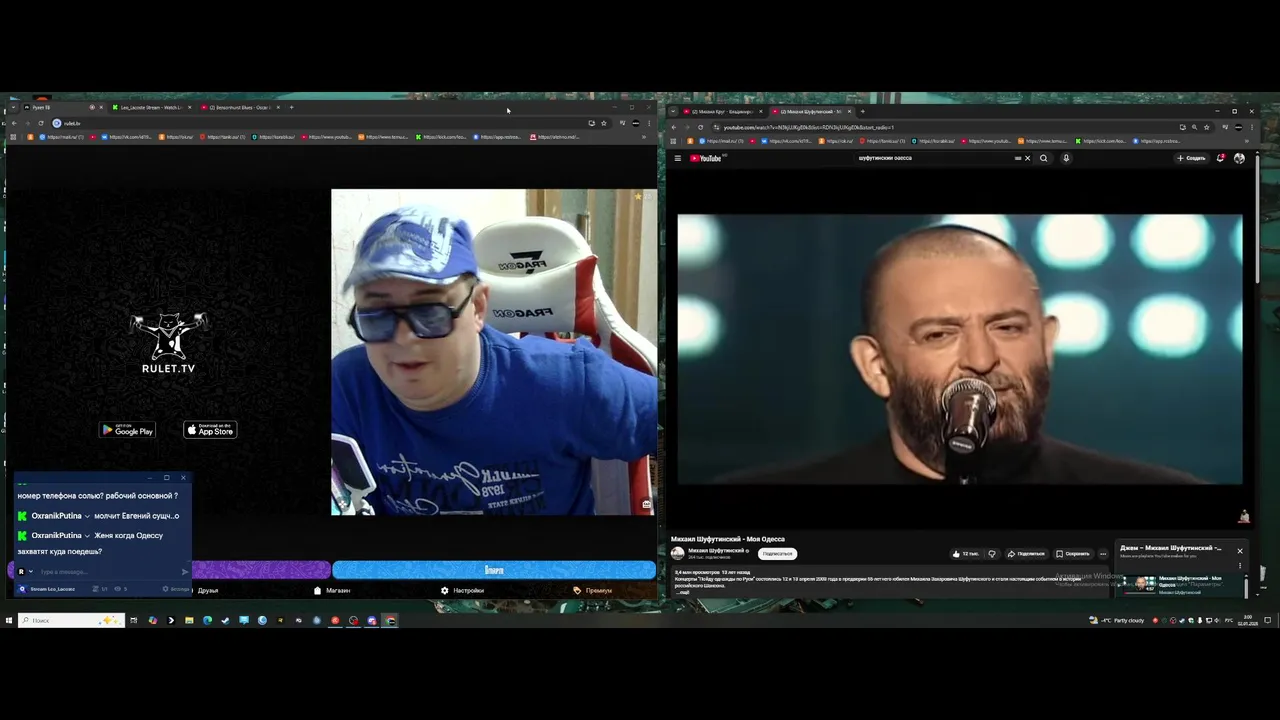Open taskbar clock and date
Image resolution: width=1280 pixels, height=720 pixels.
tap(1248, 620)
